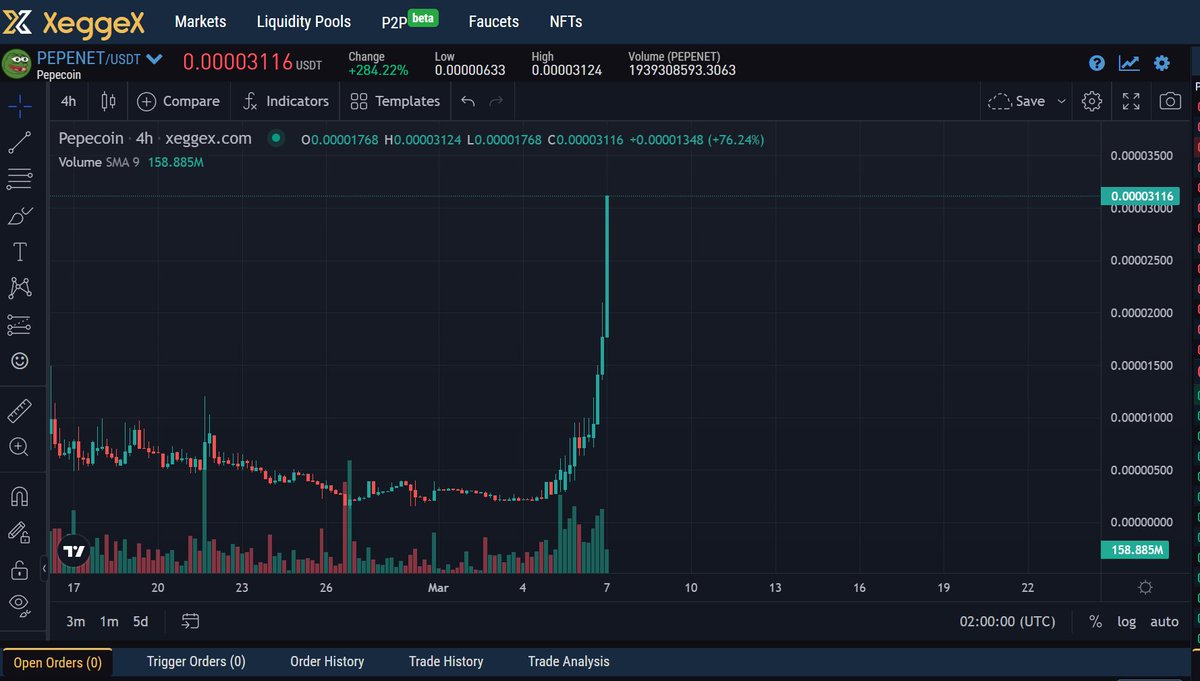This screenshot has width=1200, height=681.
Task: Switch chart to fullscreen mode
Action: pyautogui.click(x=1131, y=101)
